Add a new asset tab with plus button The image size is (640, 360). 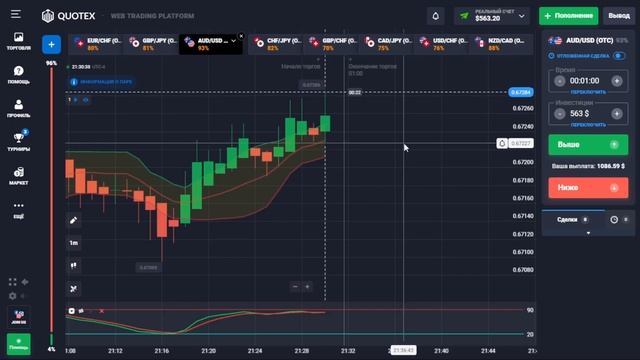tap(51, 44)
